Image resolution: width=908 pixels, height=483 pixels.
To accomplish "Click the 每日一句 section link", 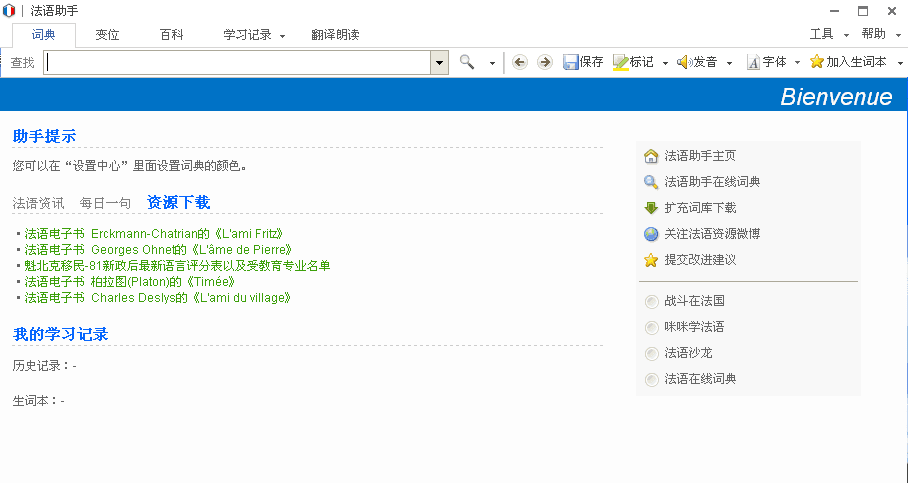I will click(x=105, y=203).
